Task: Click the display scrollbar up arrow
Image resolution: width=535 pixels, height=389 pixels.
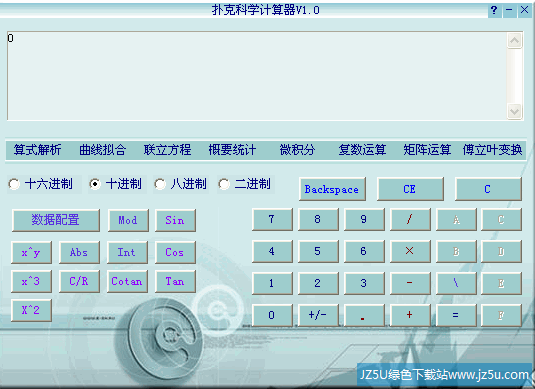Action: pyautogui.click(x=514, y=41)
